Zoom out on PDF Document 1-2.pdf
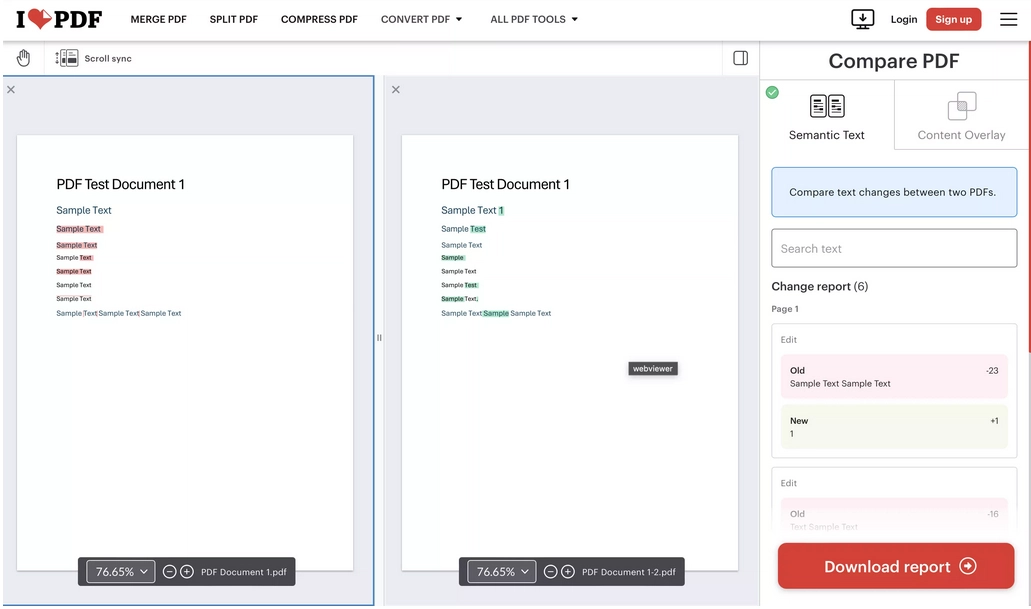The width and height of the screenshot is (1031, 609). point(551,572)
